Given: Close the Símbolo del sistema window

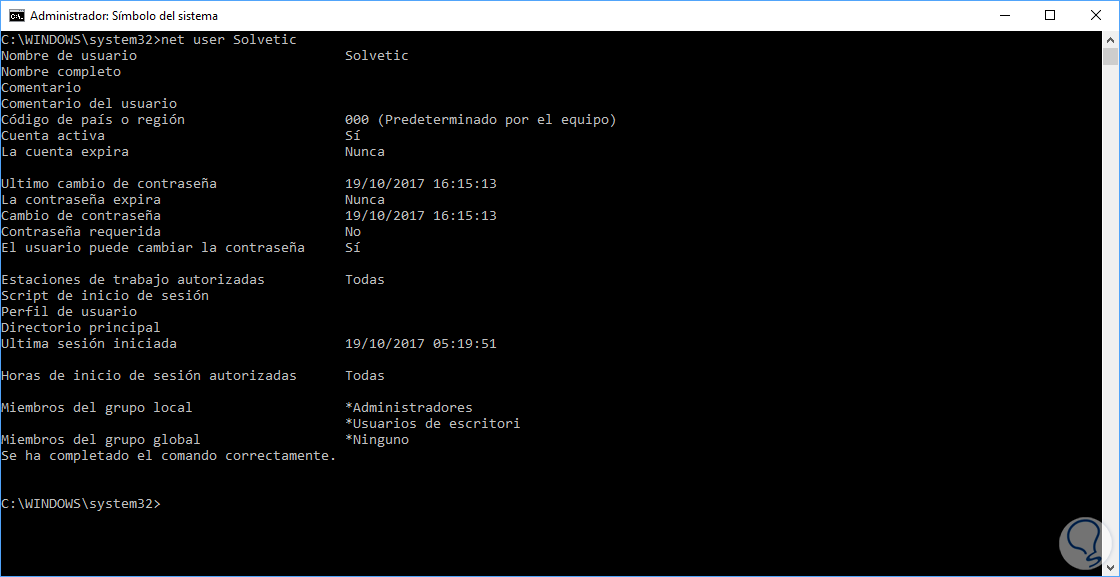Looking at the screenshot, I should (1096, 16).
